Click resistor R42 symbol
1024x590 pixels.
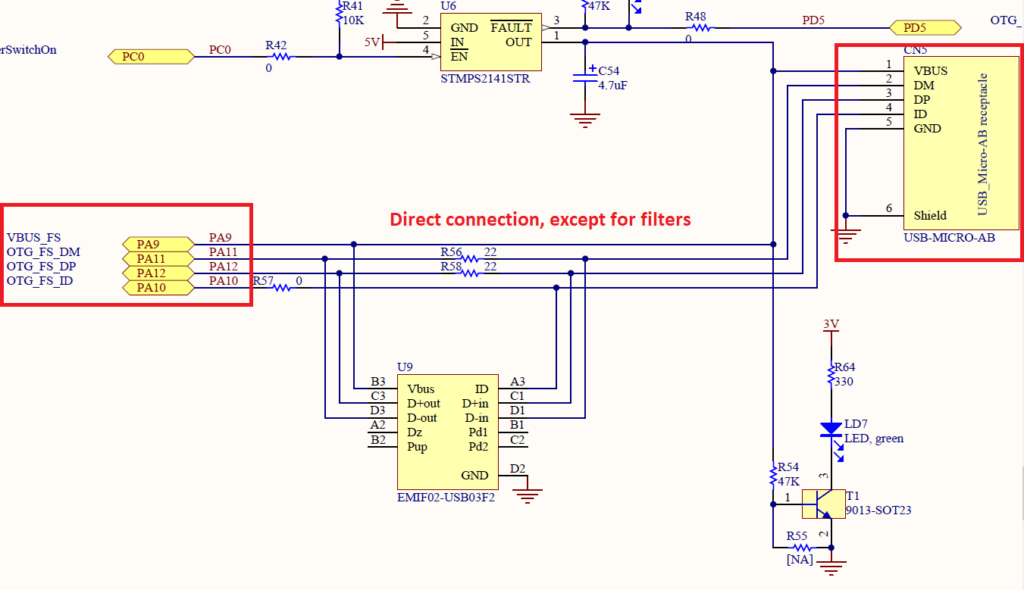tap(280, 57)
